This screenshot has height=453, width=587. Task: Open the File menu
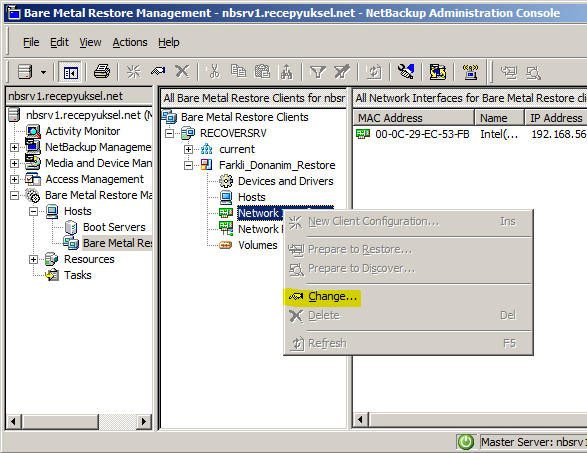coord(31,42)
